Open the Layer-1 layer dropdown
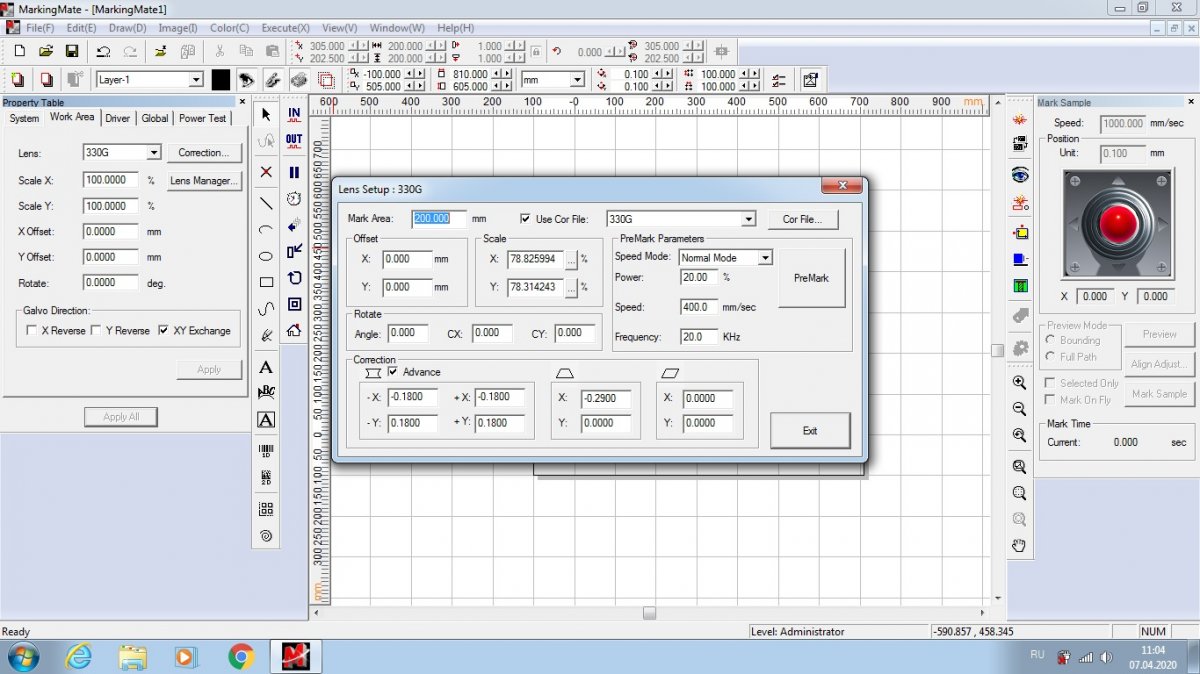1200x674 pixels. 195,80
